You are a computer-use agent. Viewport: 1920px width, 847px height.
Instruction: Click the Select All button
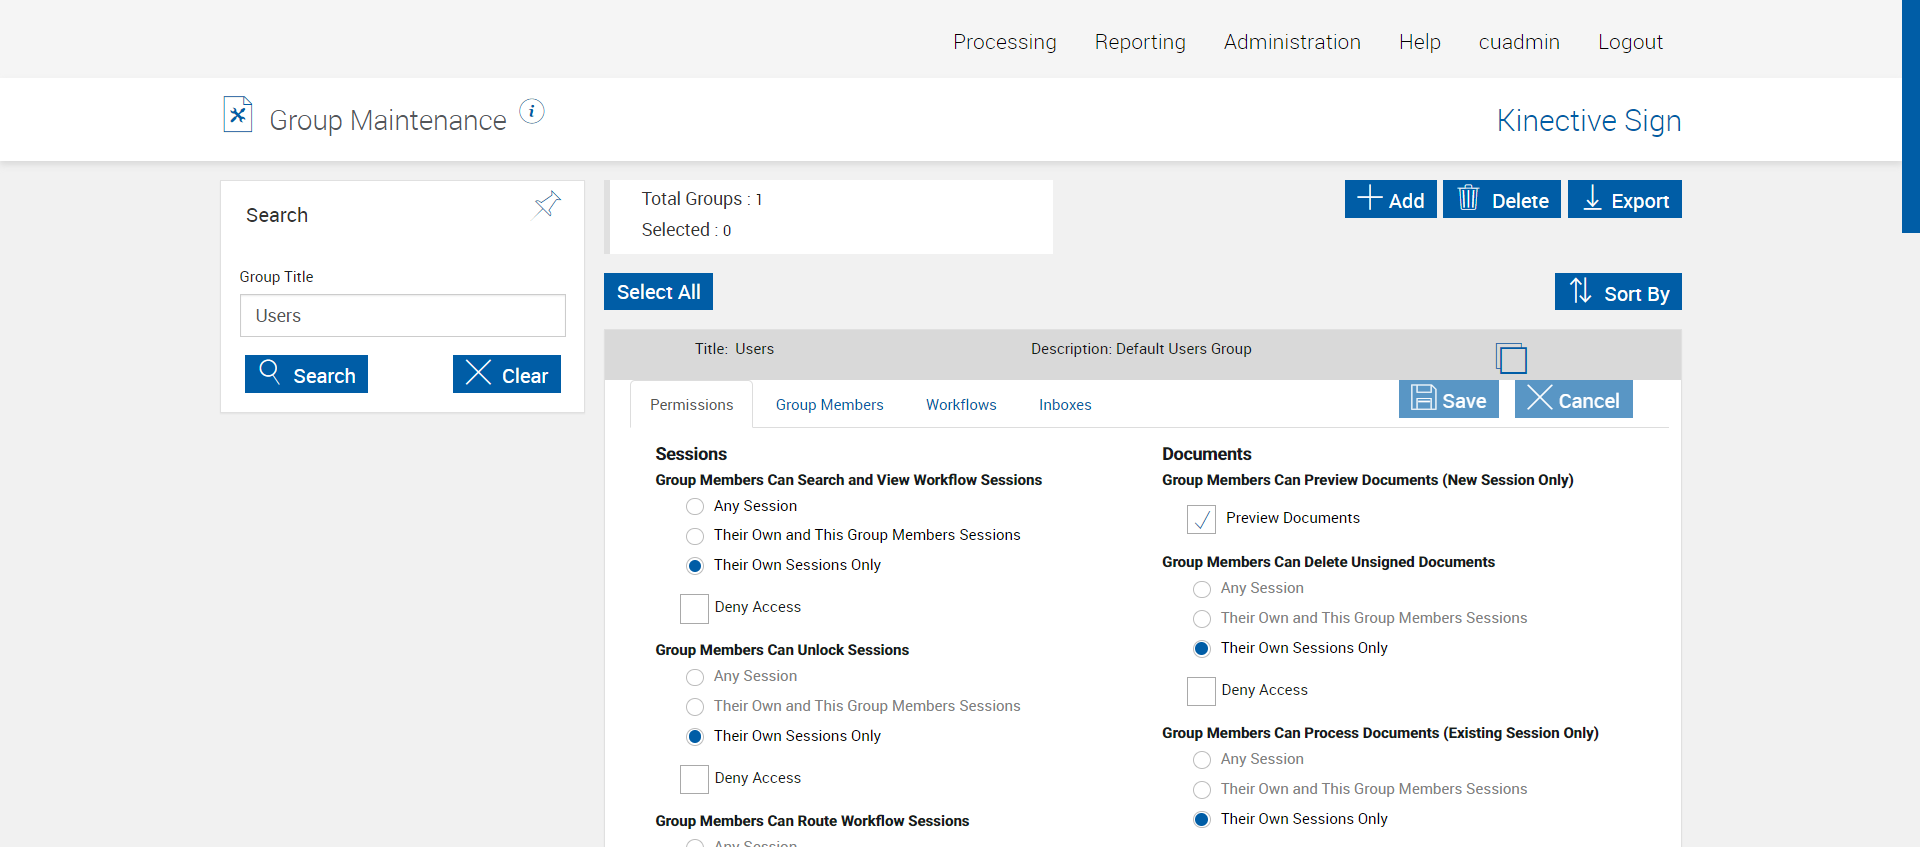coord(658,292)
